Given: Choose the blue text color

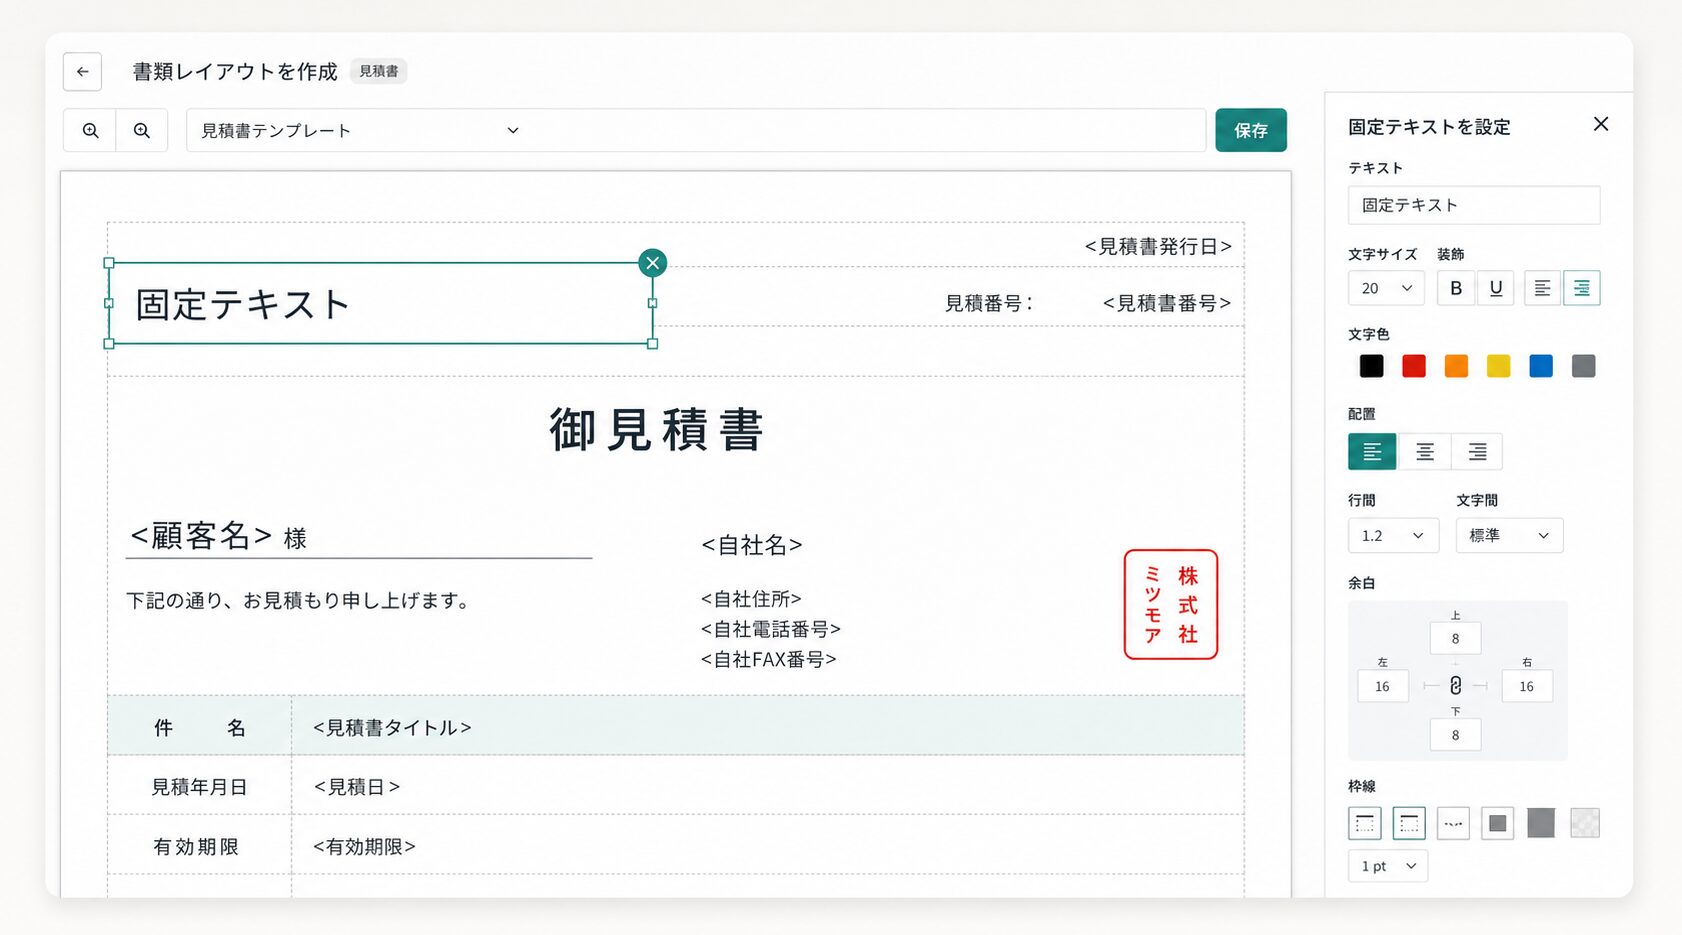Looking at the screenshot, I should 1541,366.
